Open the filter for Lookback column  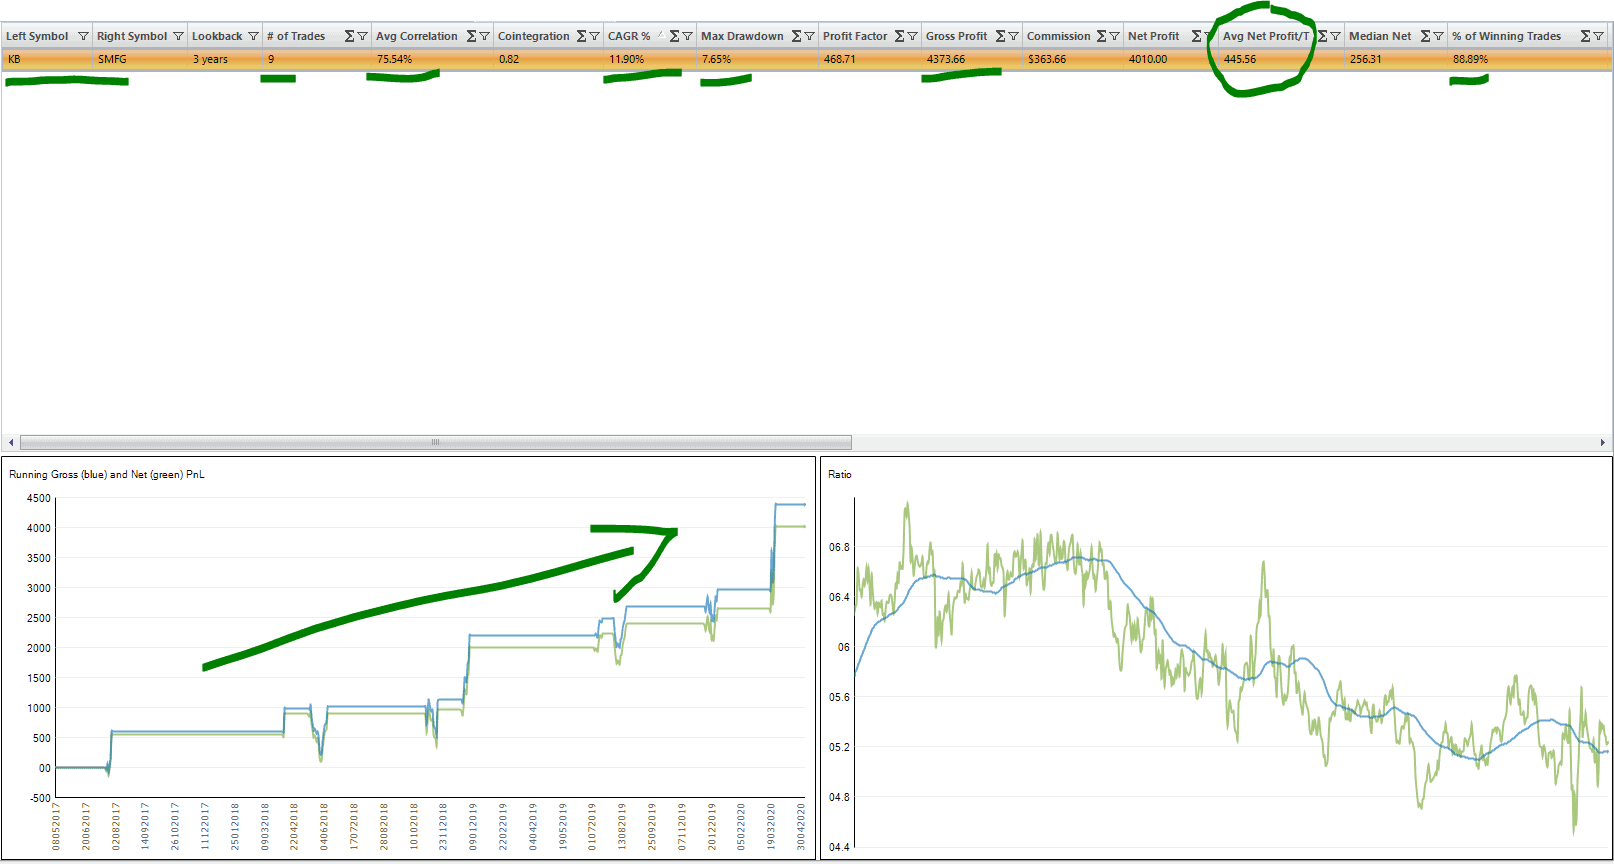click(x=253, y=36)
